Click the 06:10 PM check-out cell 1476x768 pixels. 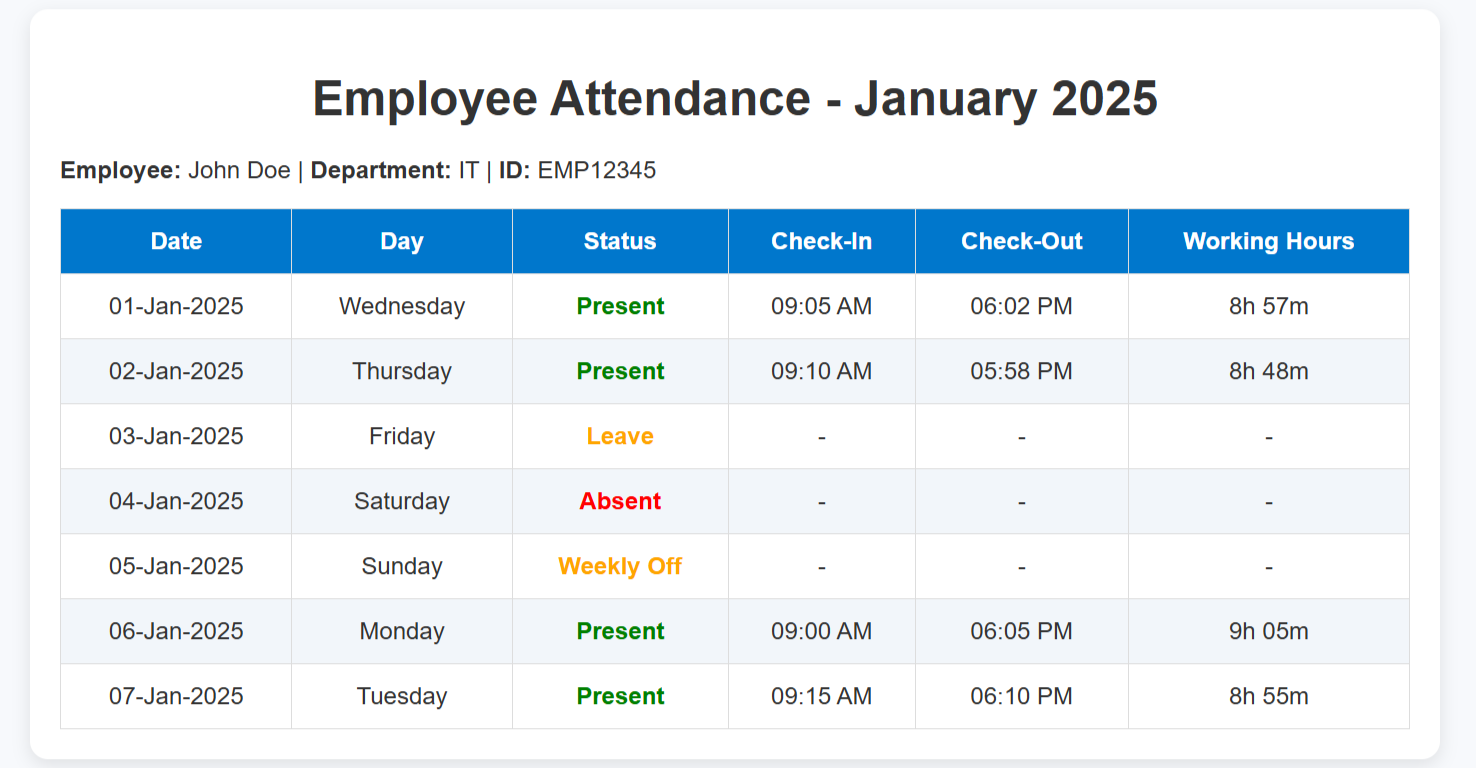coord(1021,696)
